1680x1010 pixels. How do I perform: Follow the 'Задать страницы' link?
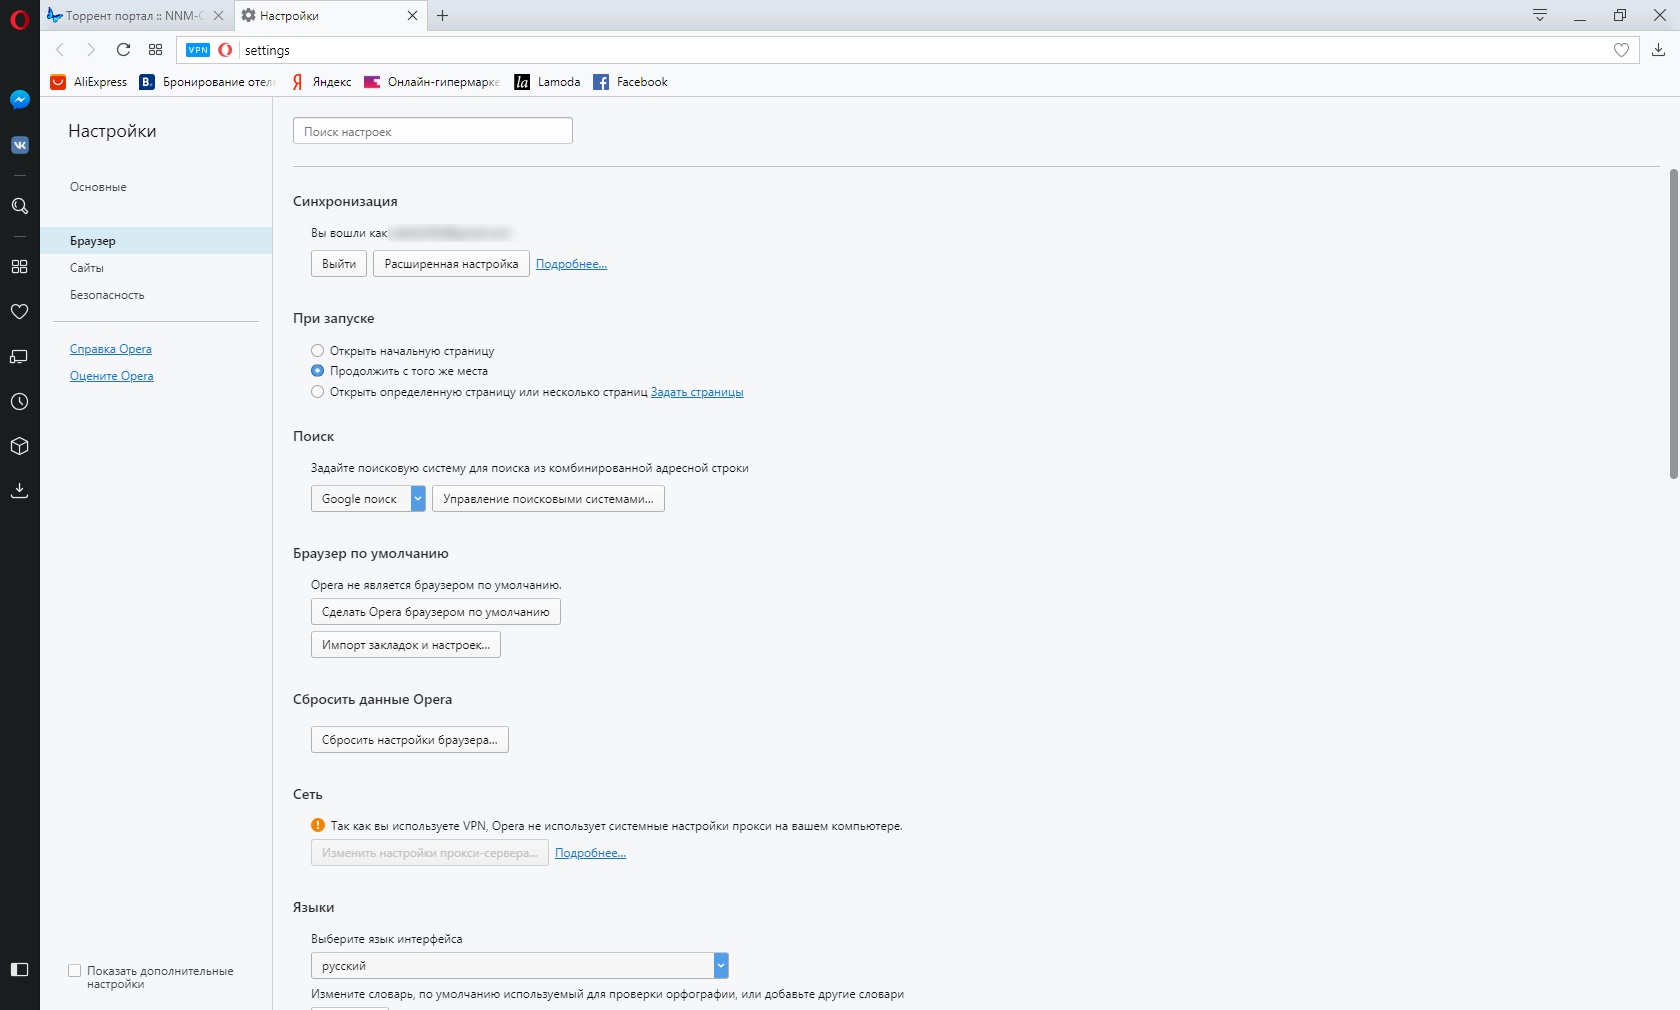pos(697,392)
